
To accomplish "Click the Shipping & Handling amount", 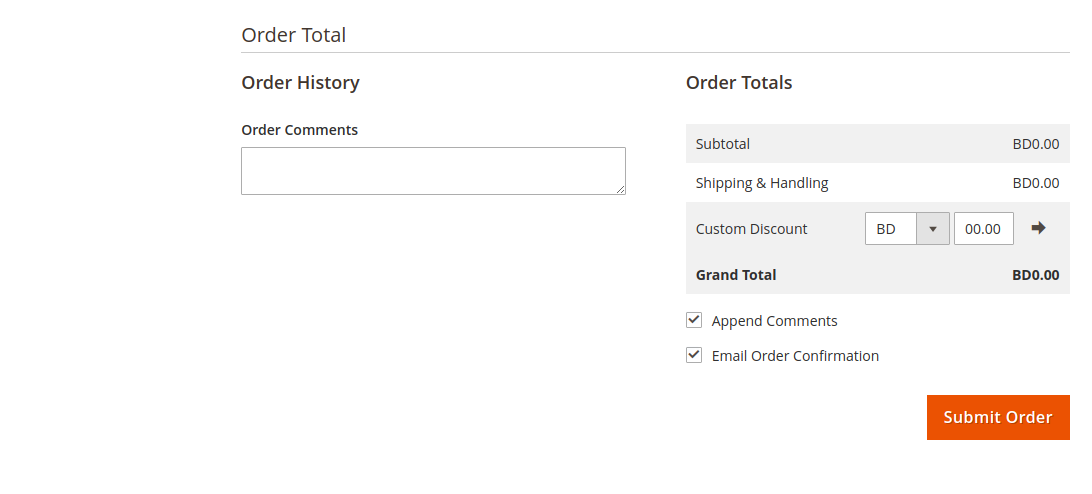I will click(x=1036, y=183).
